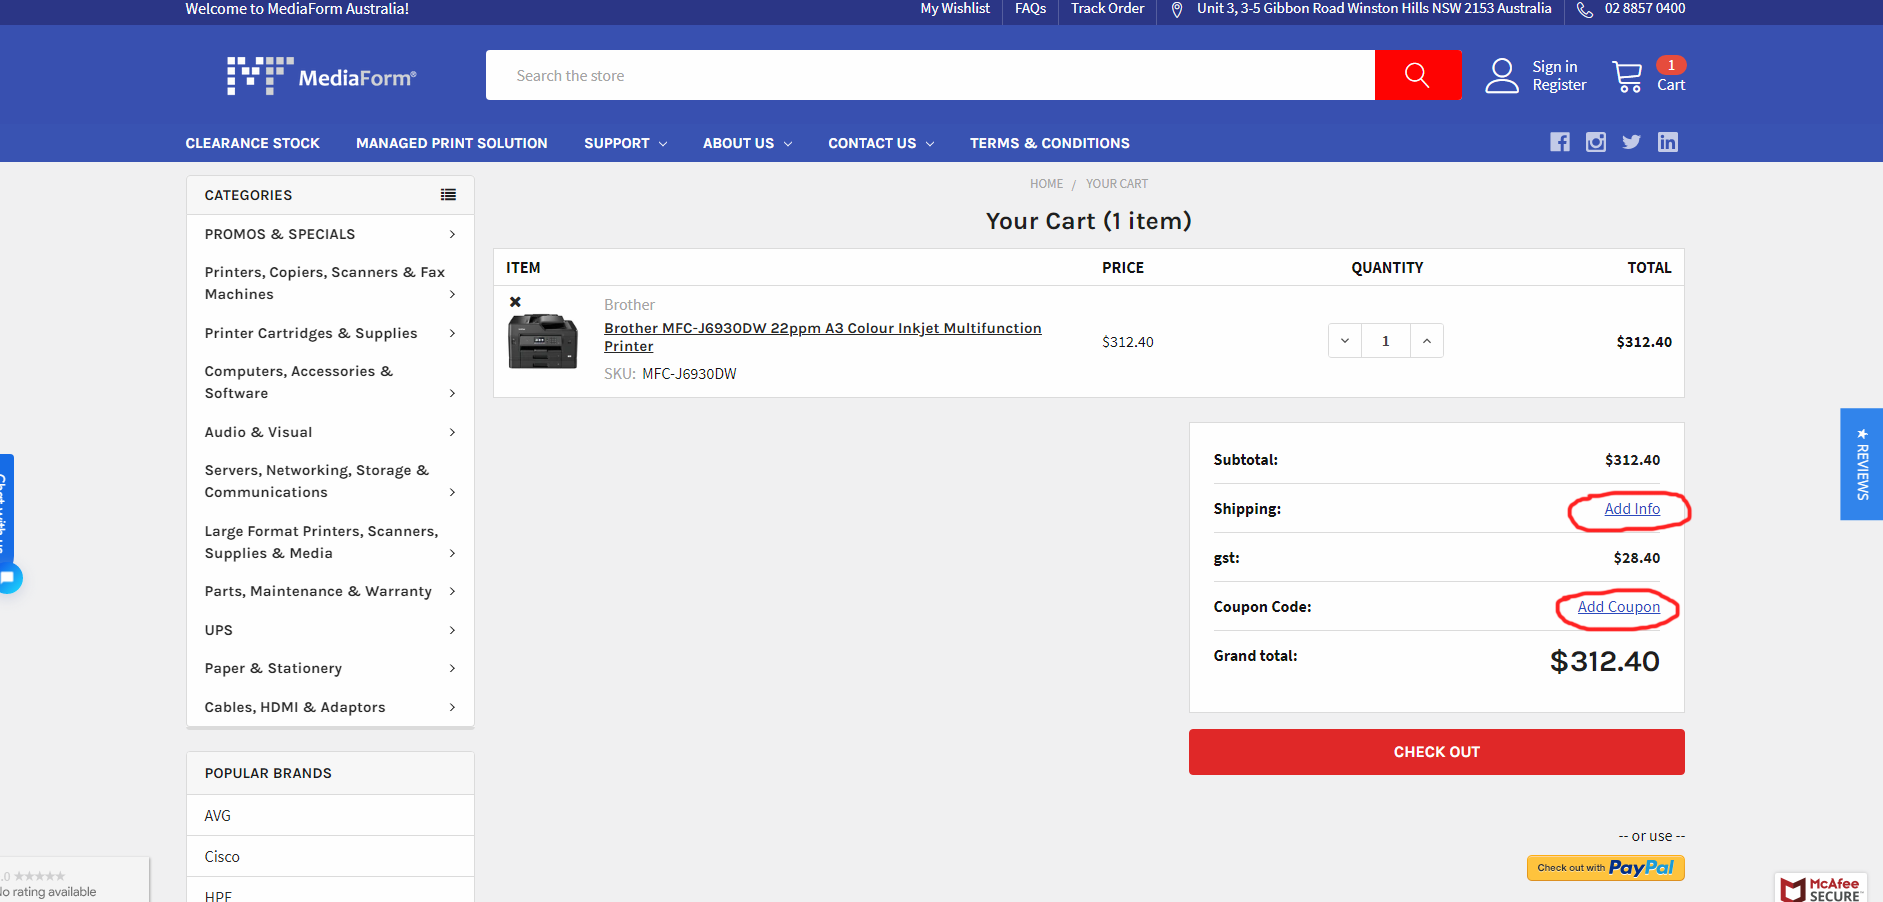Open the Contact Us dropdown menu

pyautogui.click(x=881, y=143)
